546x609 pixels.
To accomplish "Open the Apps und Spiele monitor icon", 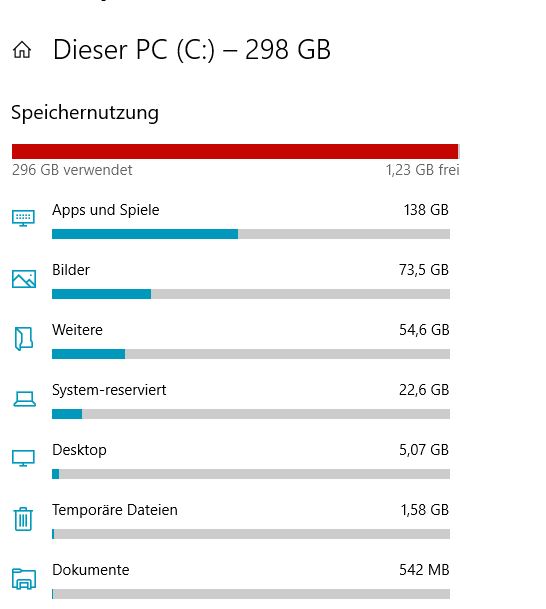I will point(23,218).
